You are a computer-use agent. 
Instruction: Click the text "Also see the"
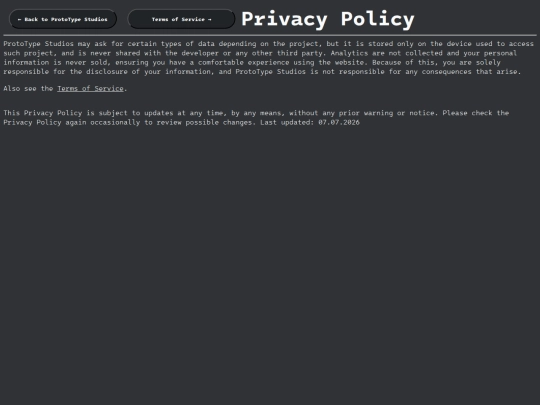[28, 89]
